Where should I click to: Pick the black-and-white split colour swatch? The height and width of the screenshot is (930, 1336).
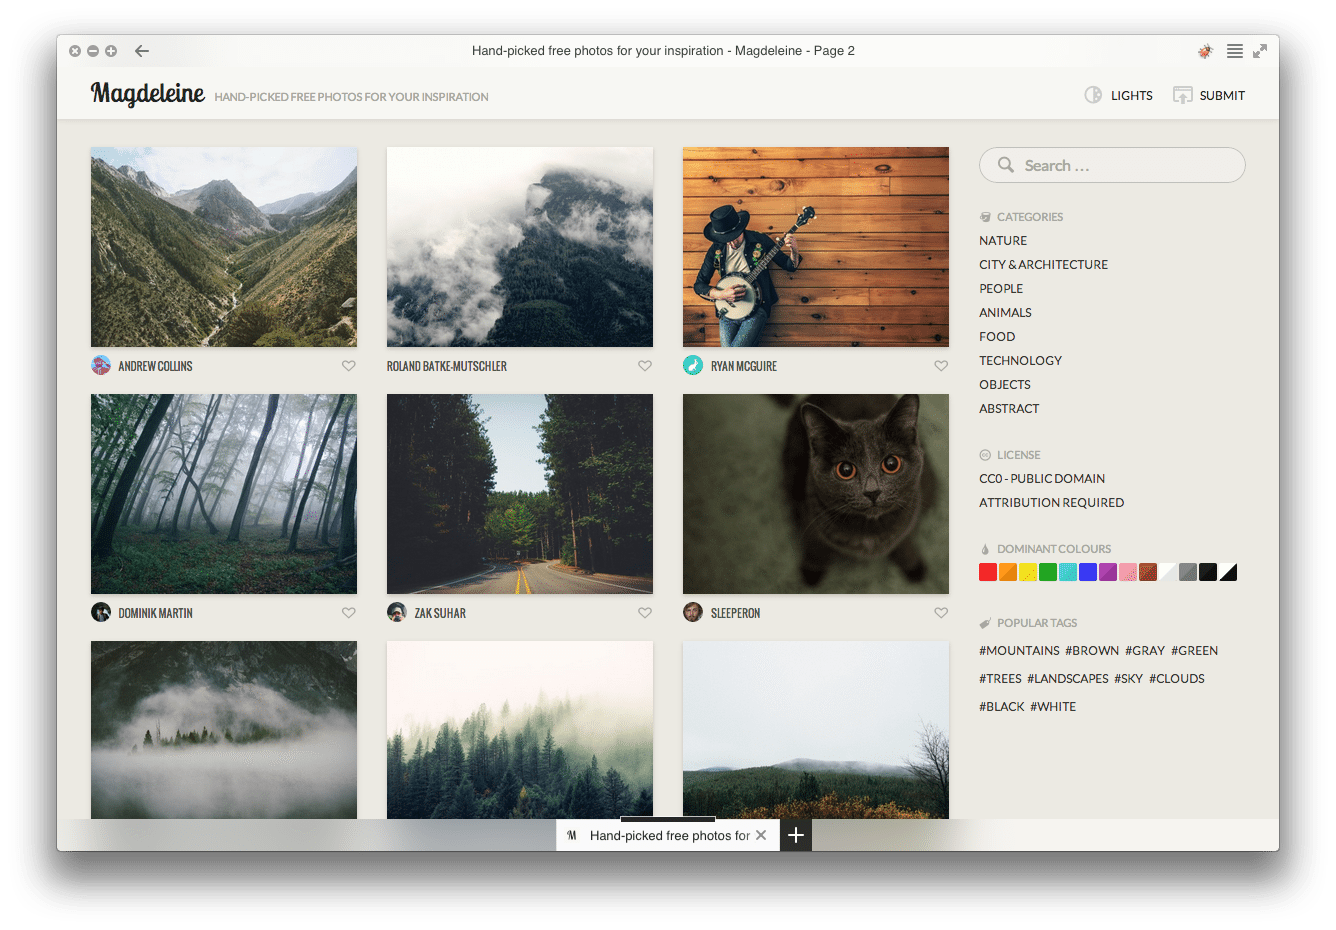pos(1228,572)
